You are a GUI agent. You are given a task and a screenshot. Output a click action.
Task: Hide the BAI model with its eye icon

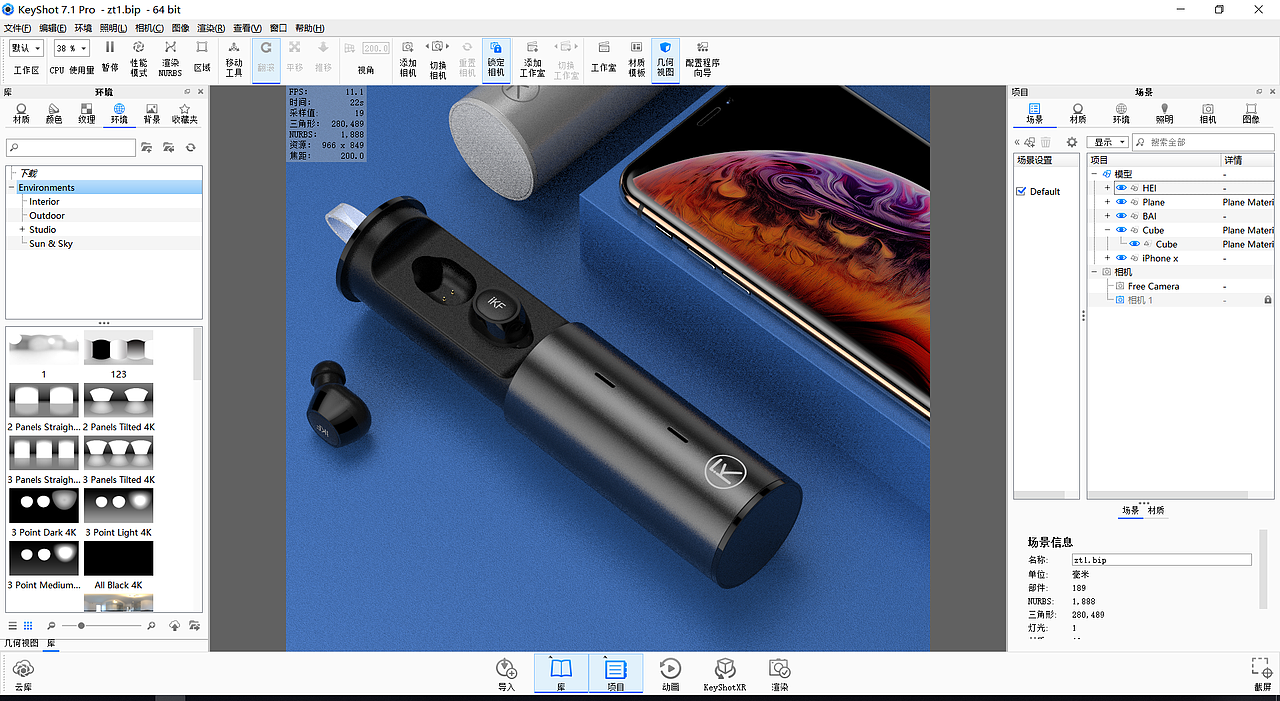click(x=1121, y=216)
